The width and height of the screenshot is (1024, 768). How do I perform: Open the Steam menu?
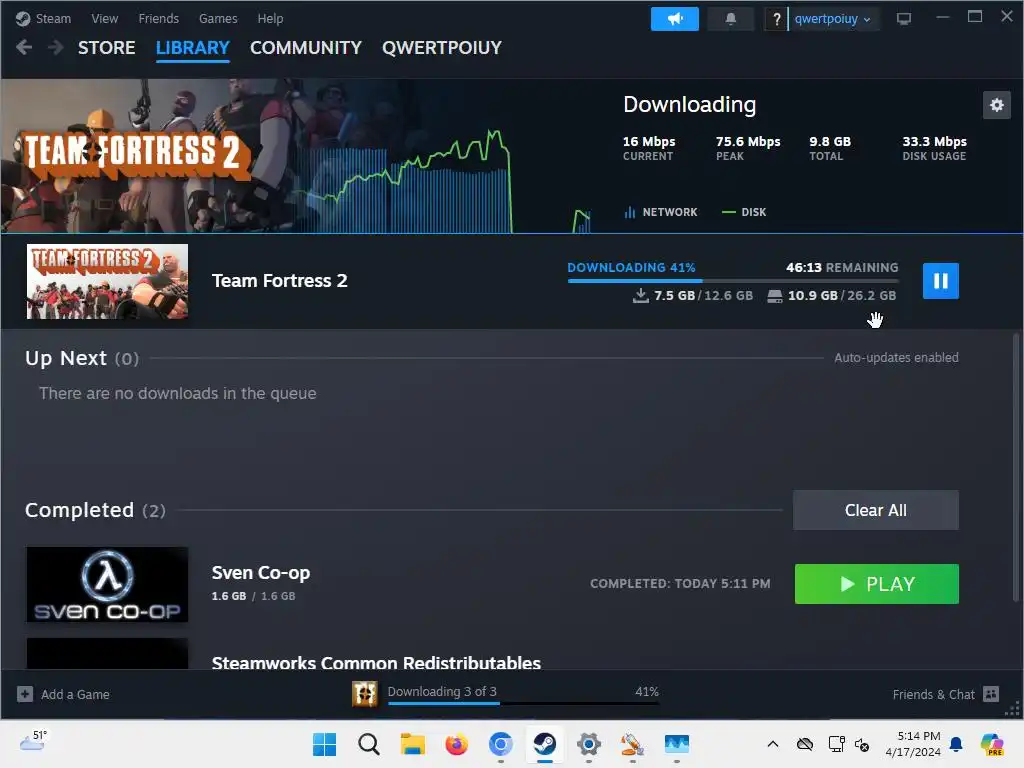point(53,19)
